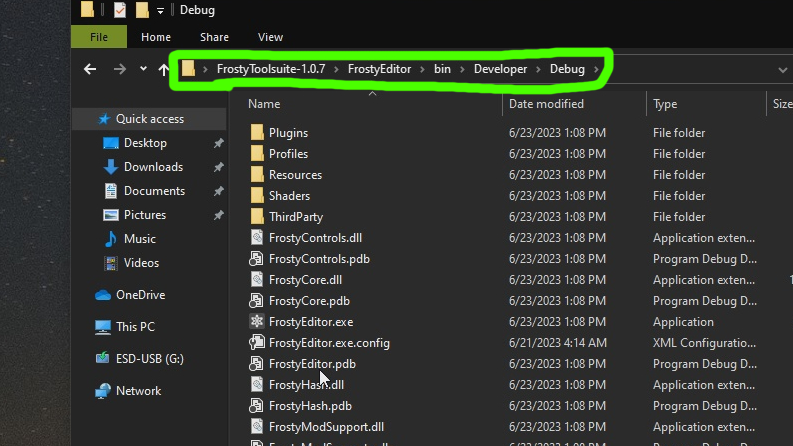Click the 6/21/2023 4:14 AM date cell
Viewport: 793px width, 446px height.
point(557,343)
